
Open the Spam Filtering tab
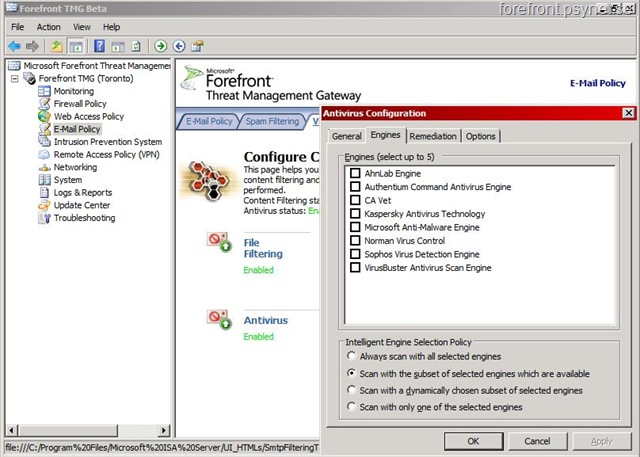click(273, 121)
